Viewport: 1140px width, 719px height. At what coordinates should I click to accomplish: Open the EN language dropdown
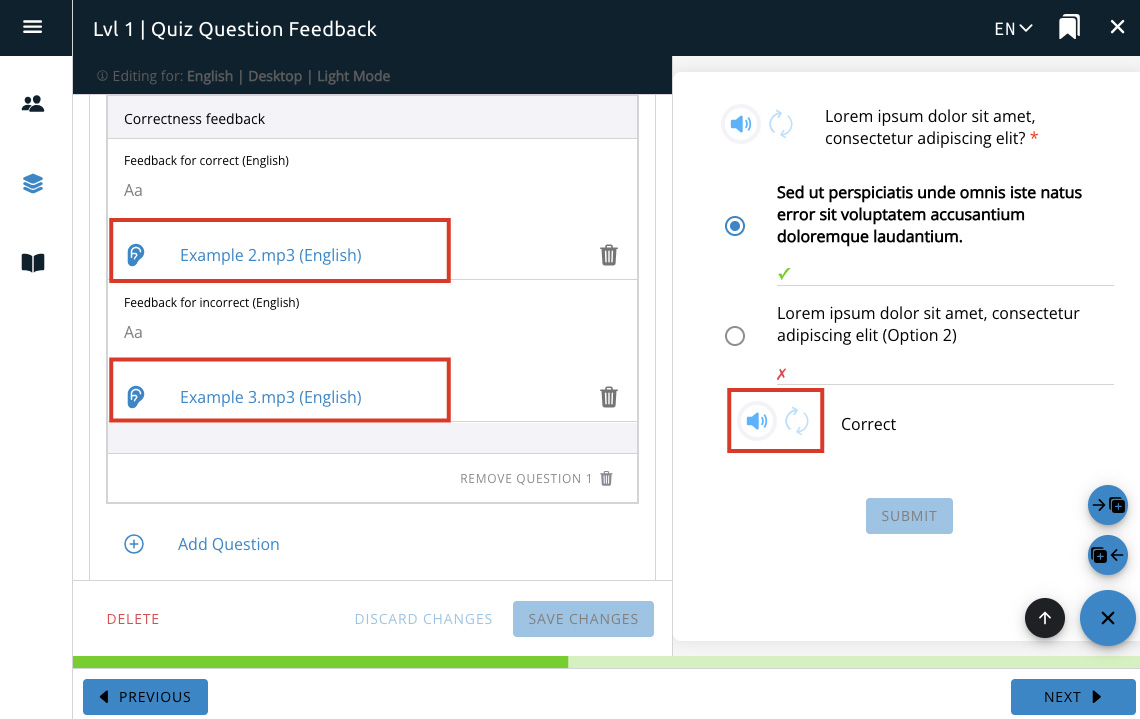[x=1013, y=28]
